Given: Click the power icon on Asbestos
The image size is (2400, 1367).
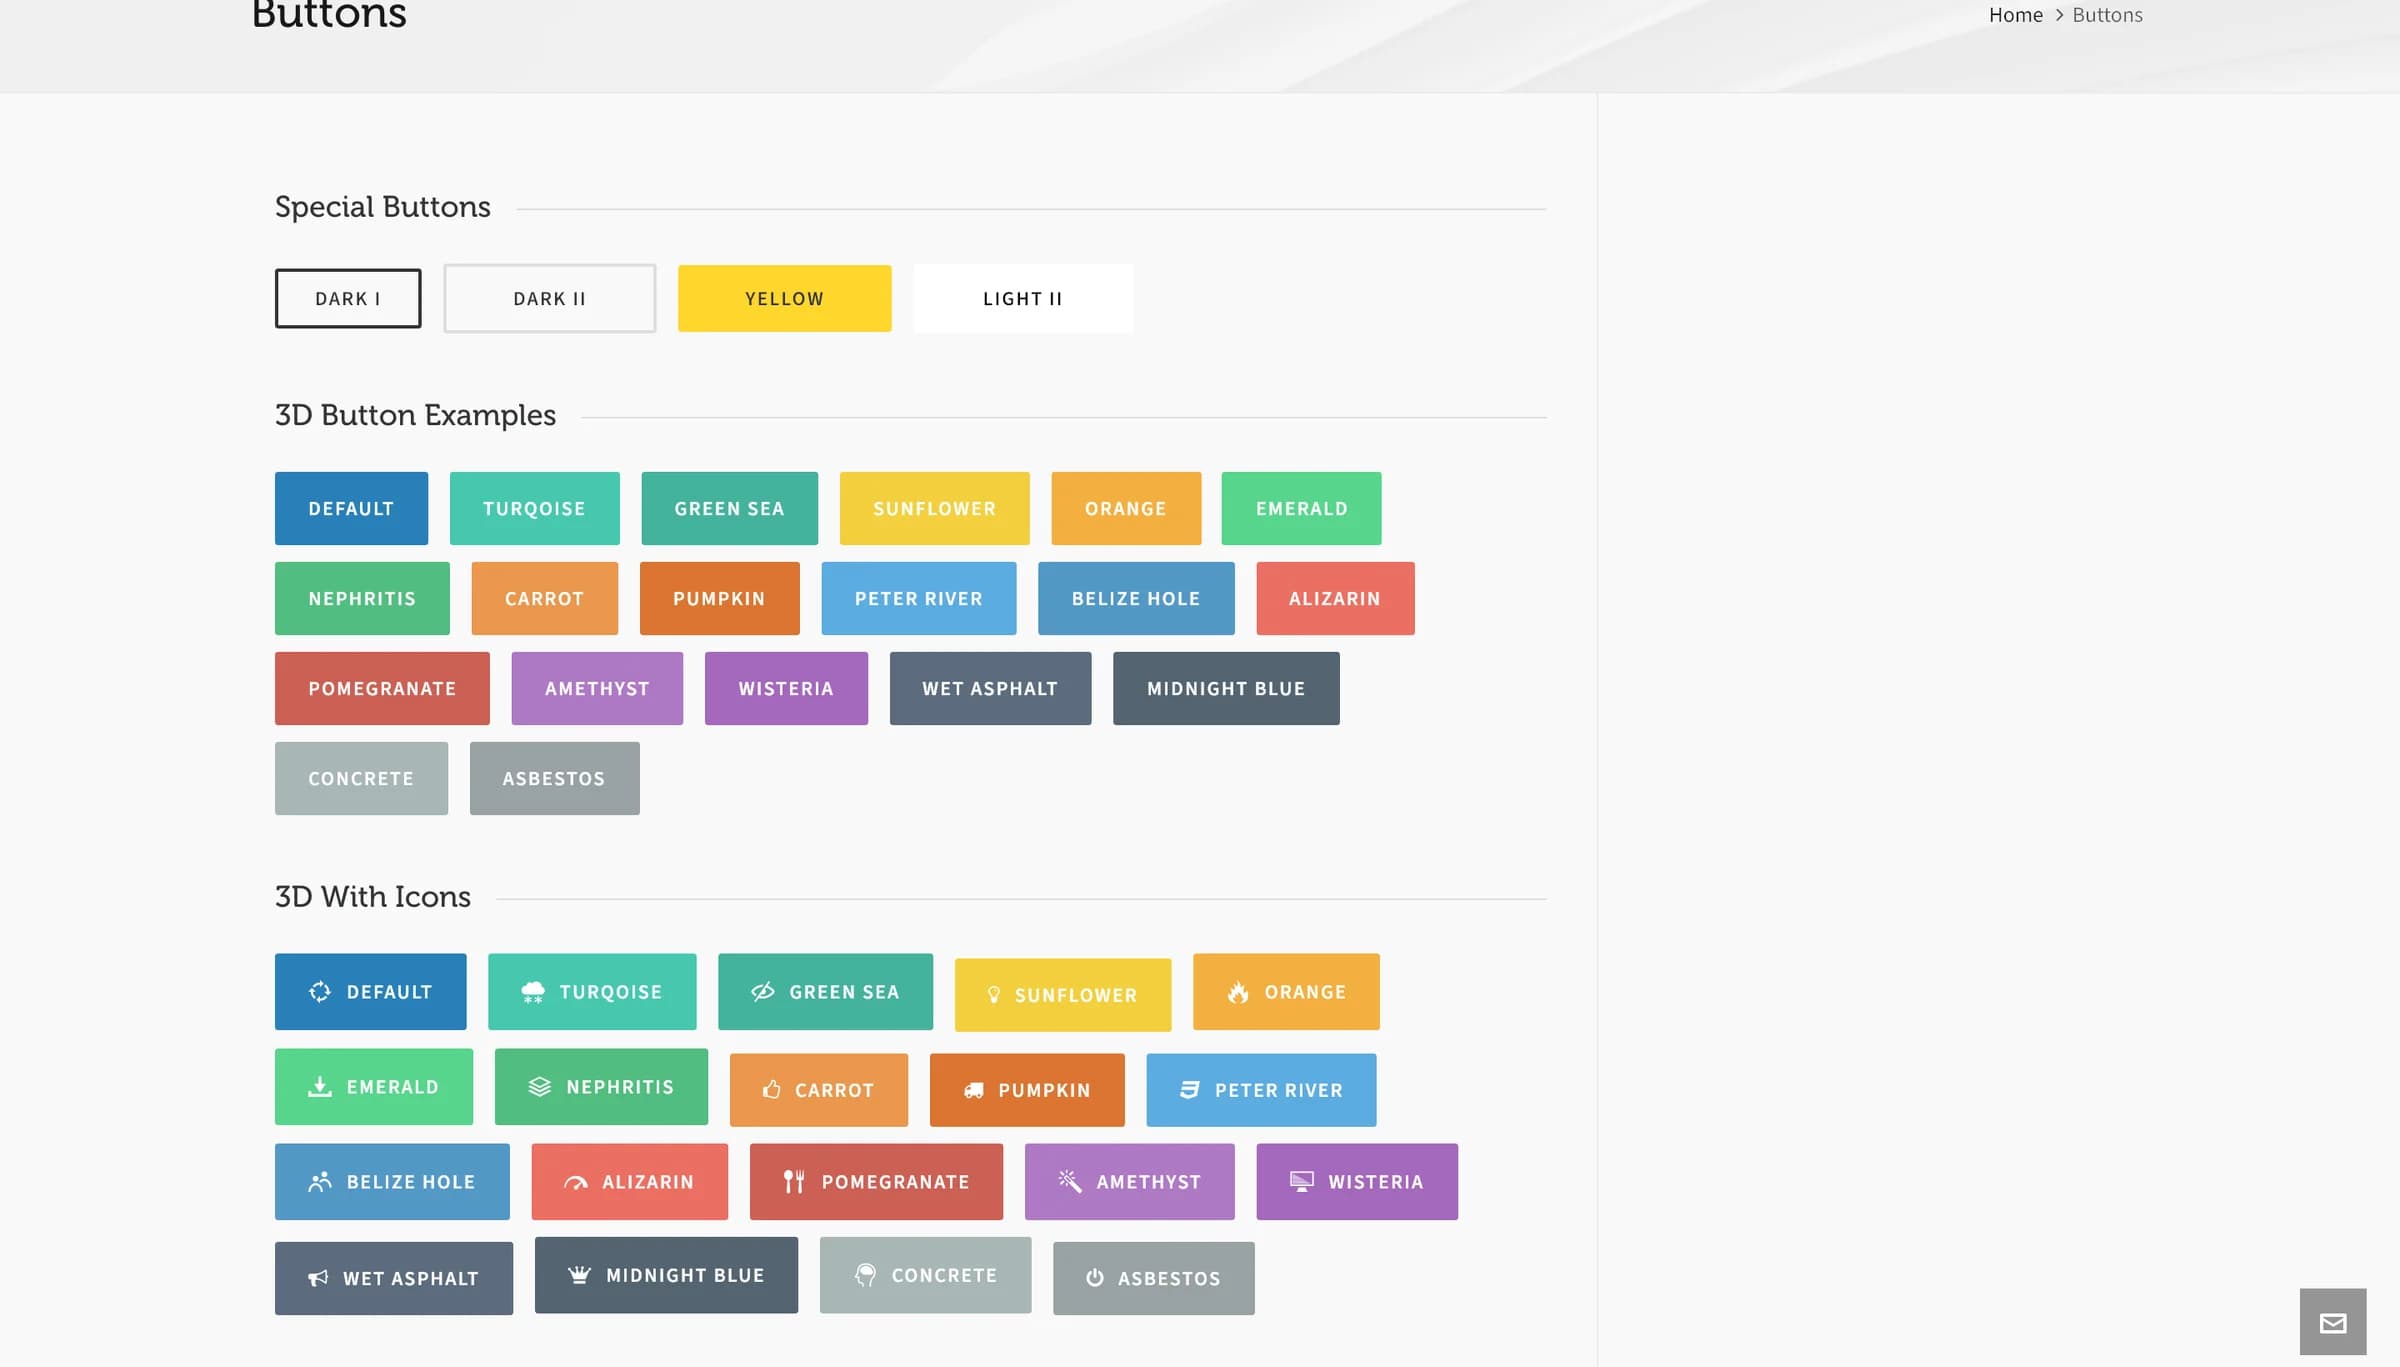Looking at the screenshot, I should click(x=1095, y=1278).
